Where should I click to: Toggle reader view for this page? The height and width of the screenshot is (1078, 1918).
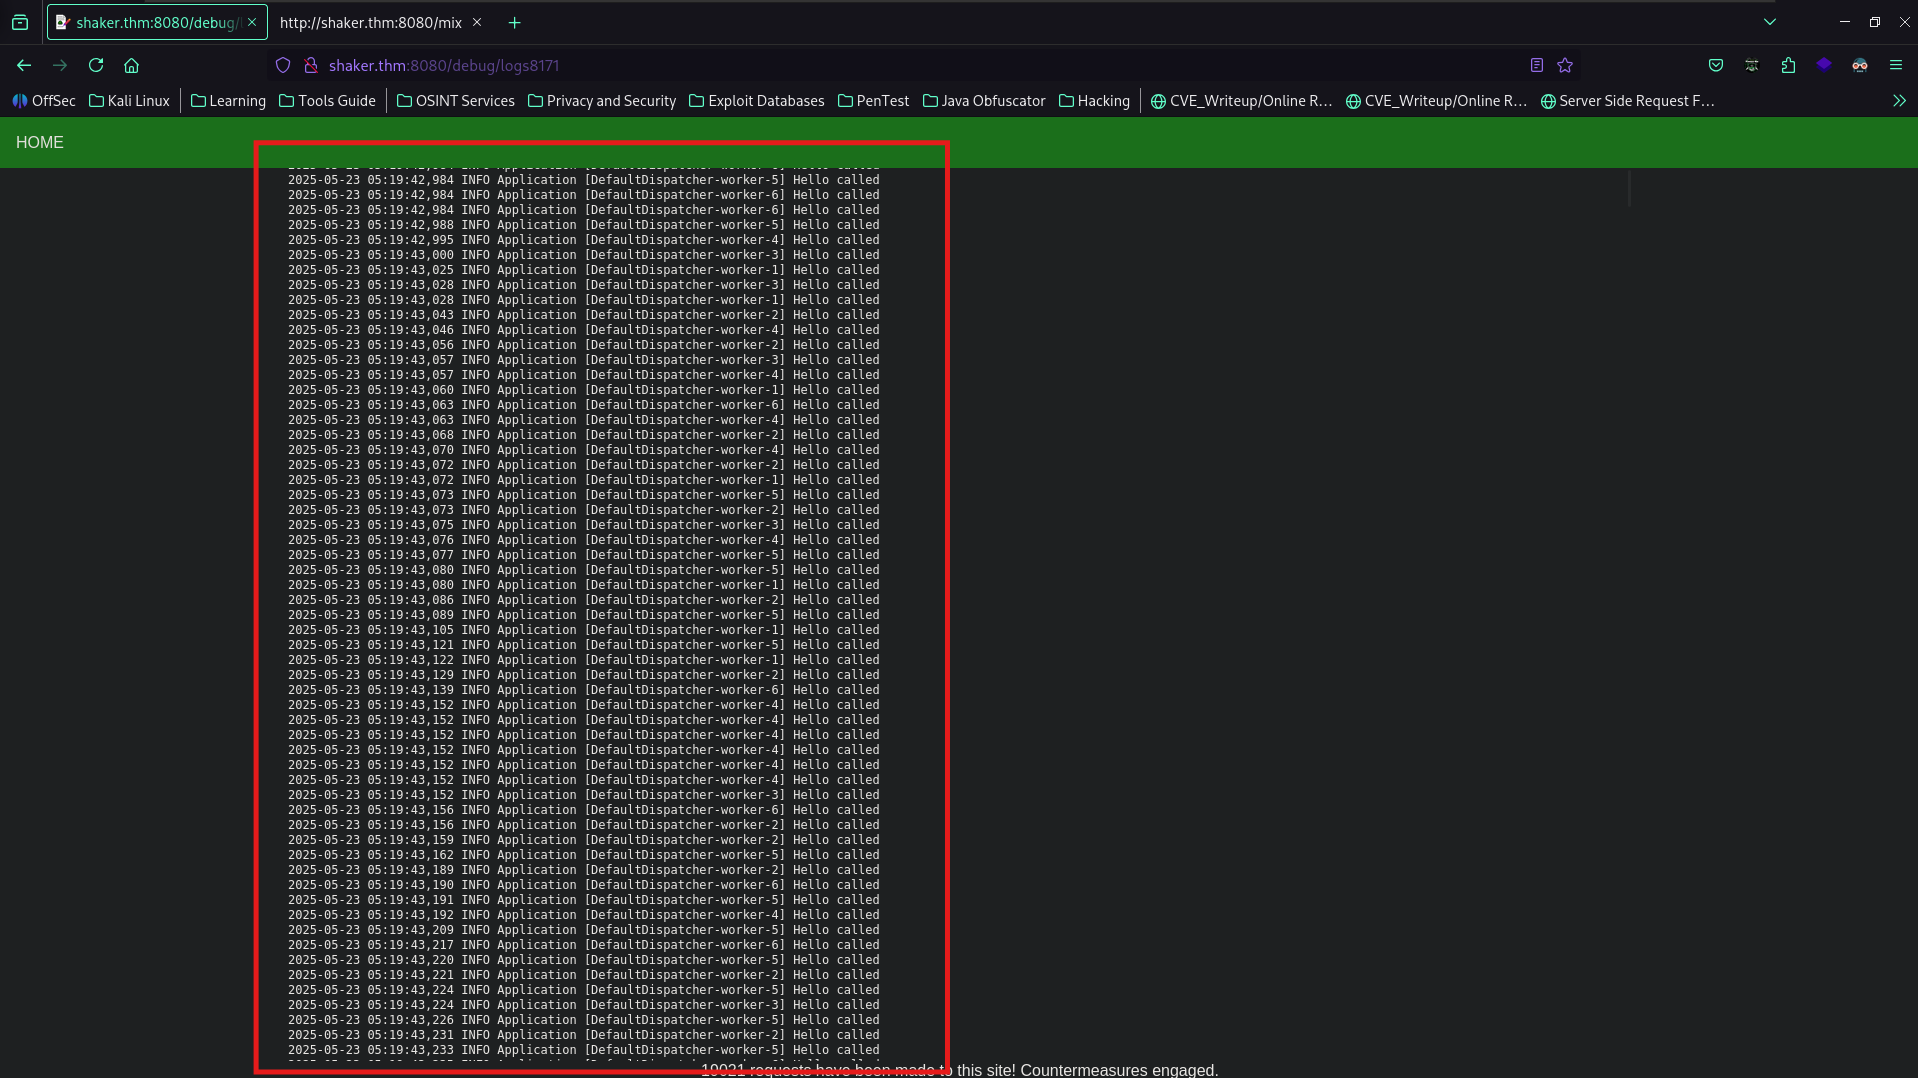pos(1537,65)
